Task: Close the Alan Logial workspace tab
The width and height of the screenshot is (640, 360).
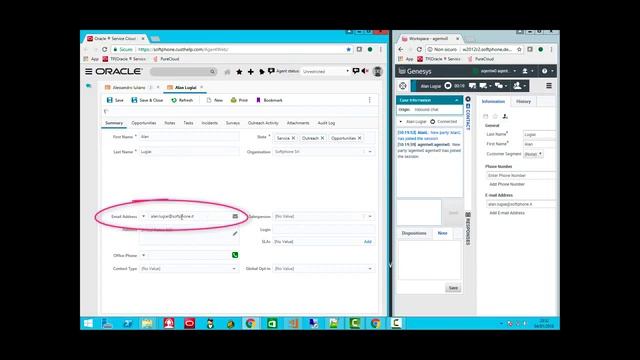Action: pyautogui.click(x=202, y=87)
